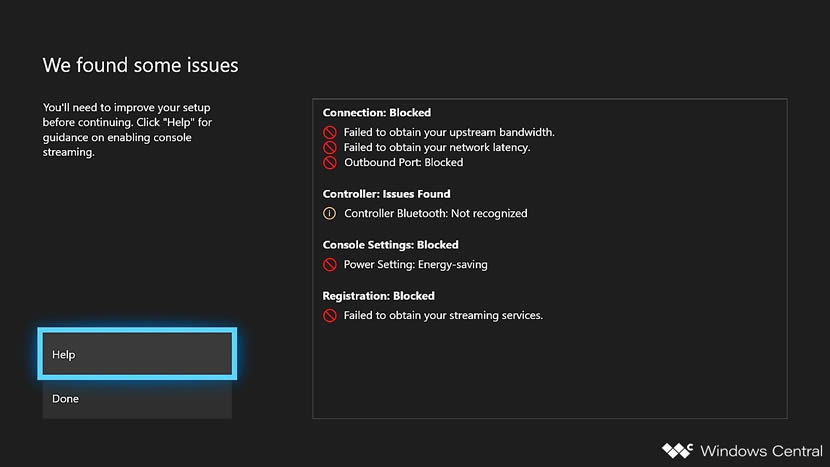This screenshot has width=830, height=467.
Task: Click warning icon next to Controller Bluetooth
Action: (330, 213)
